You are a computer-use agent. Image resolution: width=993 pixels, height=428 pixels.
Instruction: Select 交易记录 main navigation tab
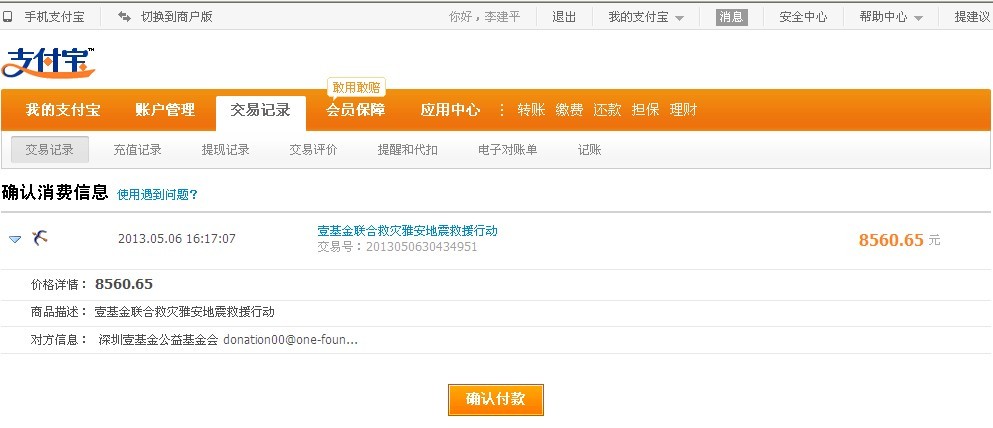click(x=260, y=111)
